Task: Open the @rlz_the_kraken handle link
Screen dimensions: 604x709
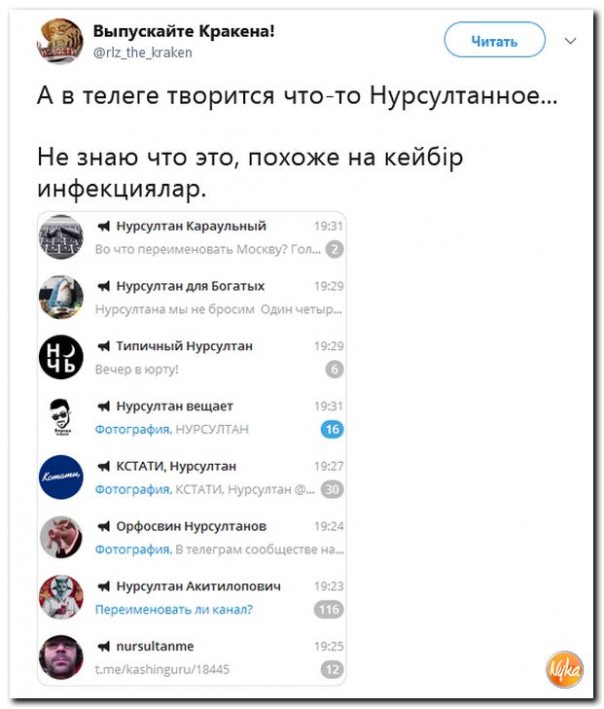Action: tap(143, 52)
